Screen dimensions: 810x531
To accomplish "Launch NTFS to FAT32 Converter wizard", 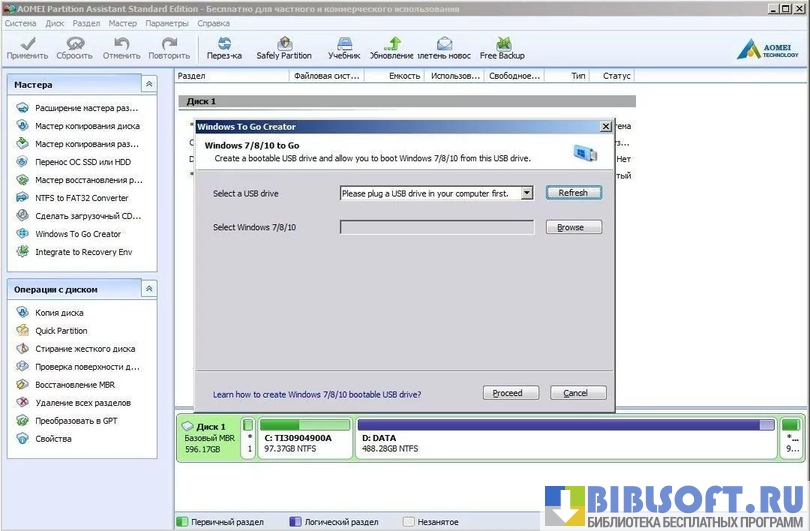I will pyautogui.click(x=81, y=198).
